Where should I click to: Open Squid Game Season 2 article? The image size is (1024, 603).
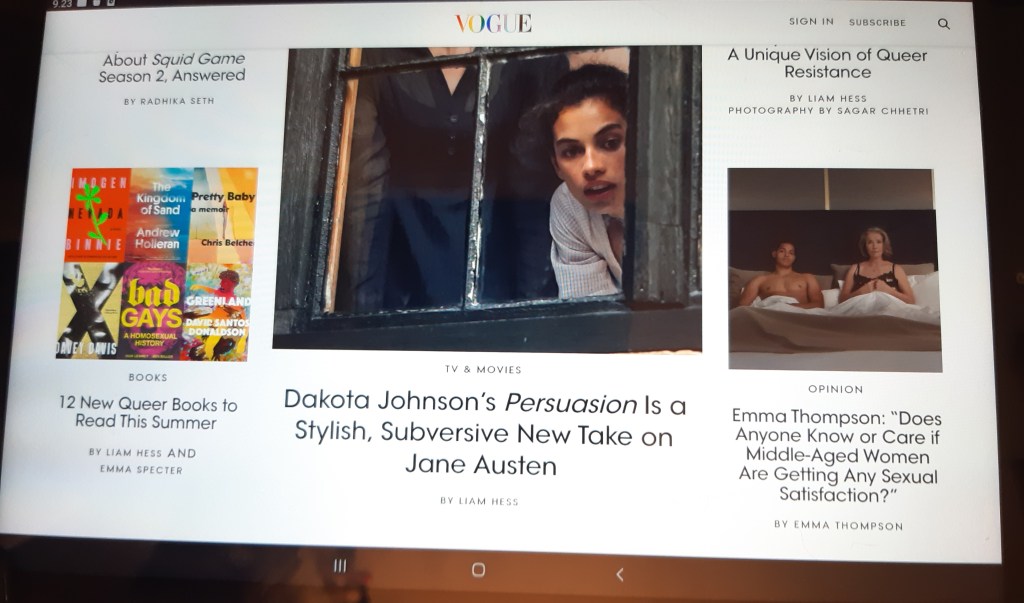point(172,67)
